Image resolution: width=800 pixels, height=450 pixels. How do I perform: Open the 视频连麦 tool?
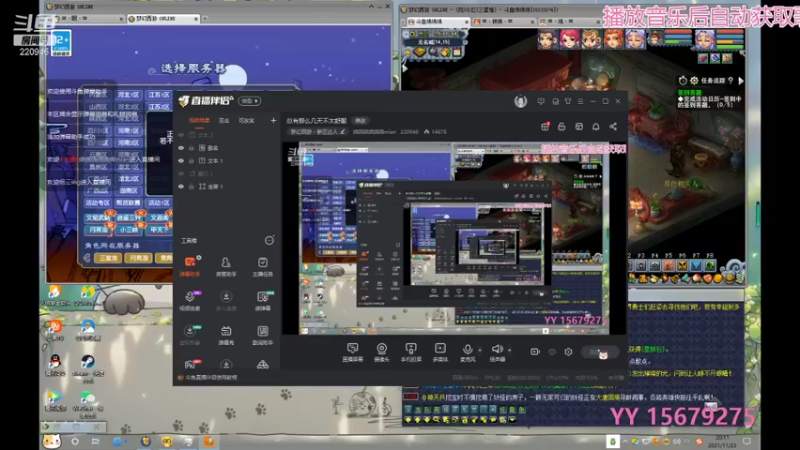click(190, 301)
